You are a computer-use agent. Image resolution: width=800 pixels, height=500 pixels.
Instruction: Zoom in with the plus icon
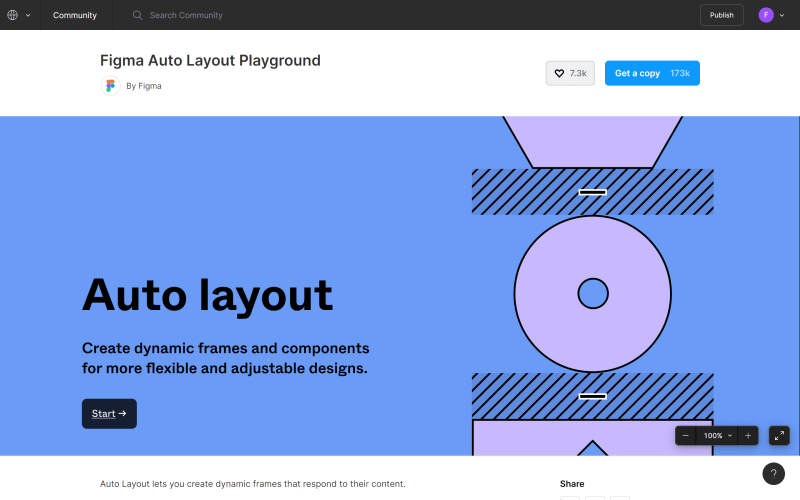748,436
